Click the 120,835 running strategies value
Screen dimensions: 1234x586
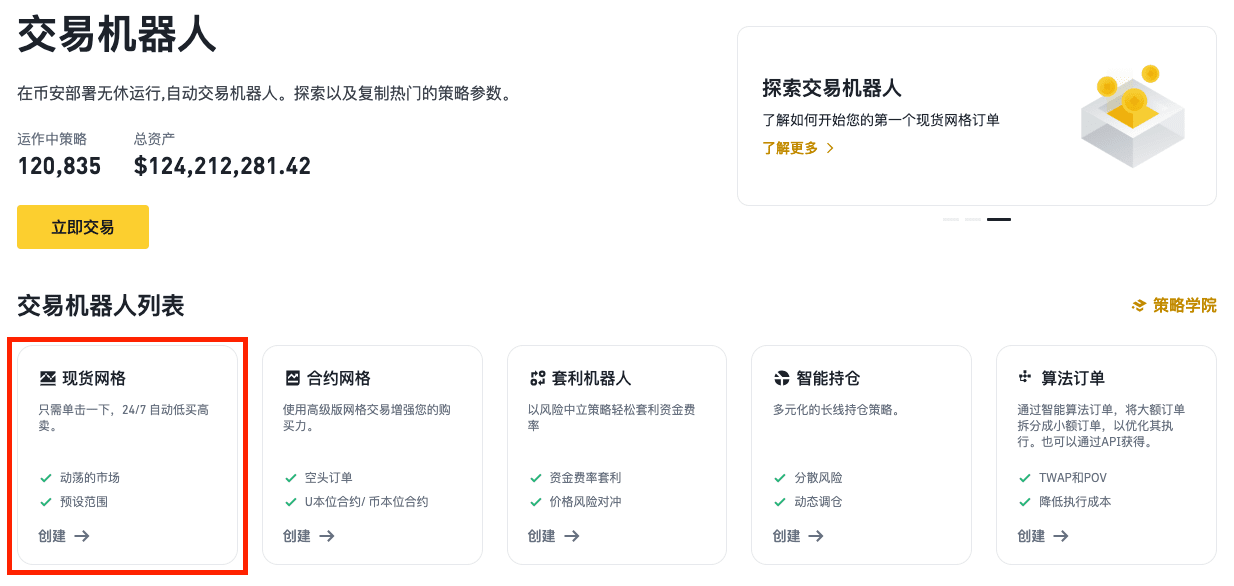coord(59,166)
